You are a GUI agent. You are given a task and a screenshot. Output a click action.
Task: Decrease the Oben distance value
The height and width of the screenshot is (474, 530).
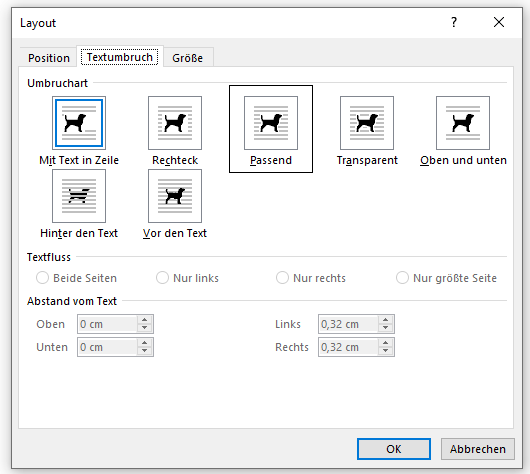pyautogui.click(x=145, y=328)
